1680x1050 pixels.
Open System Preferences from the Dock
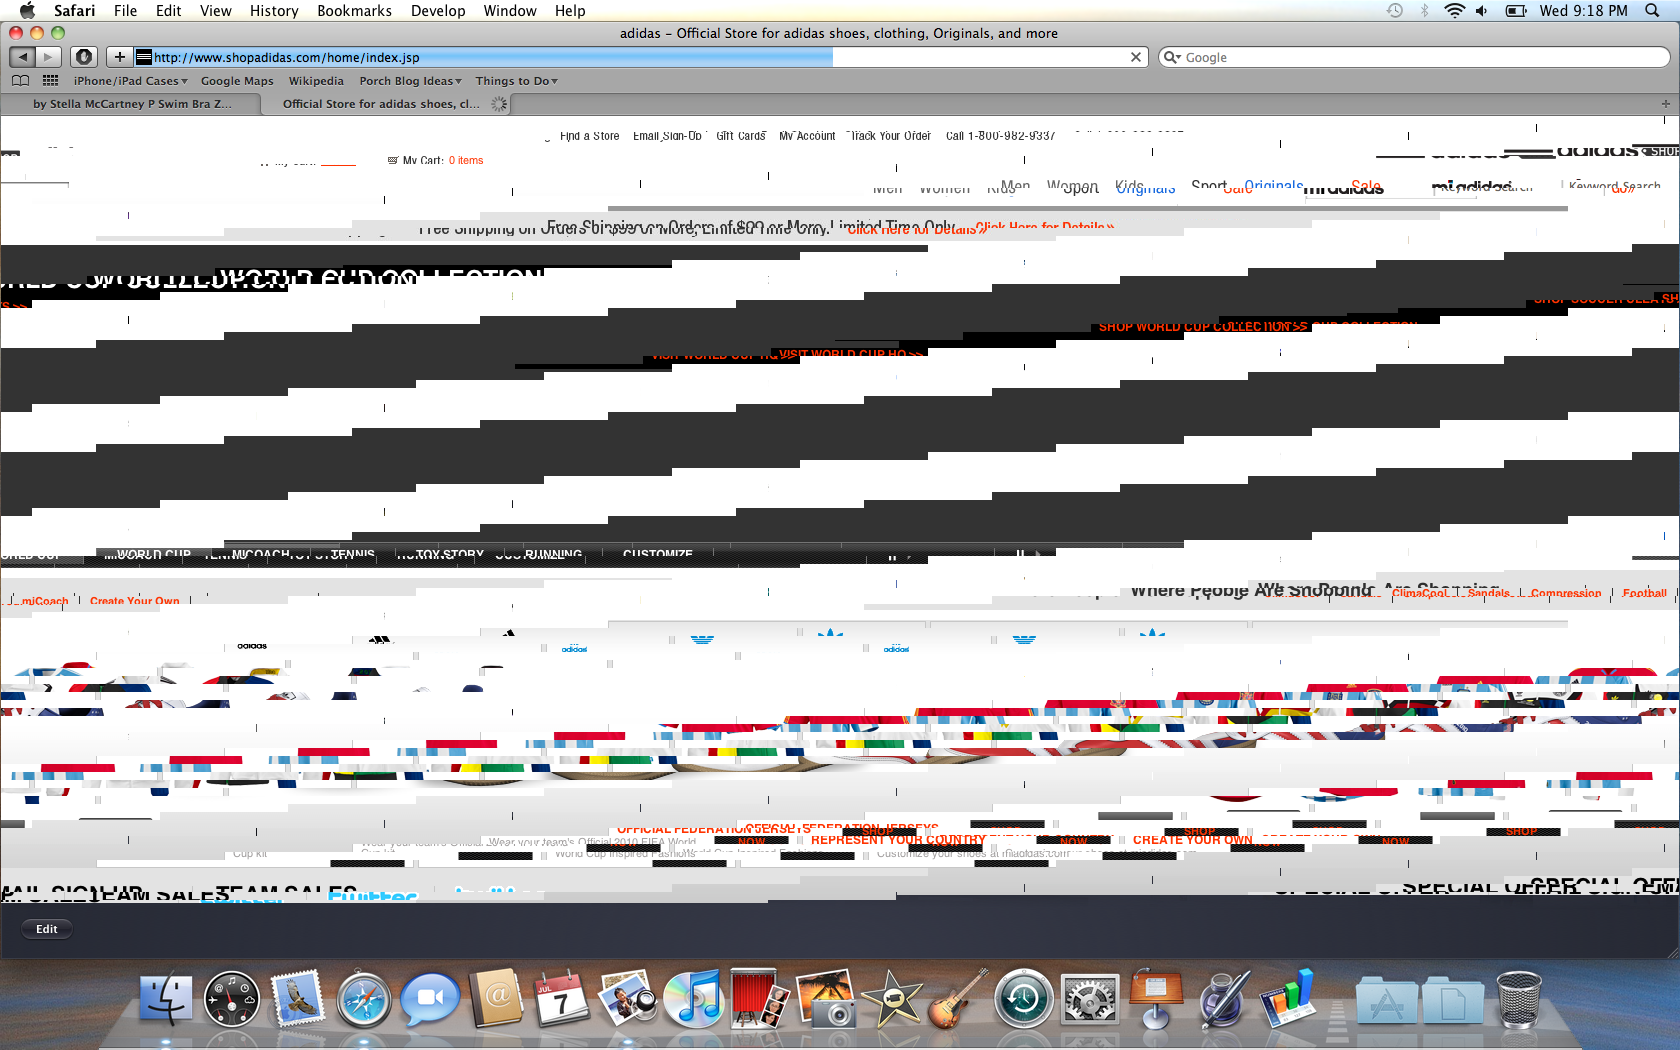point(1090,999)
